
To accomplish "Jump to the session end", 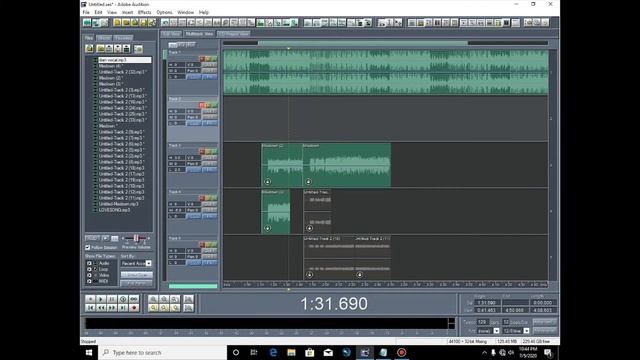I will point(123,308).
